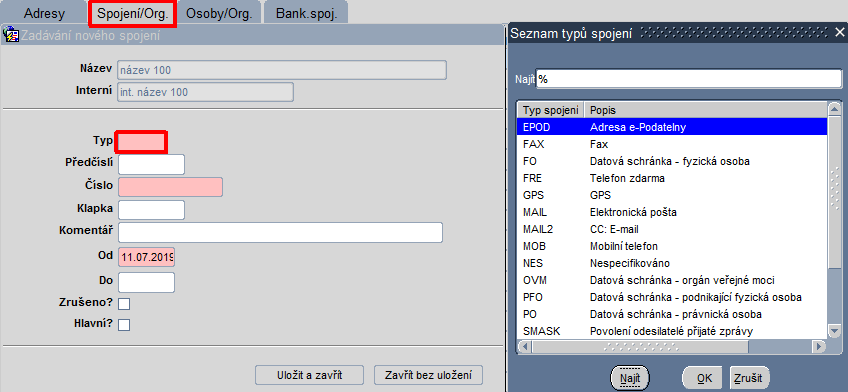Click the Zrušit button
Viewport: 848px width, 392px height.
coord(750,377)
